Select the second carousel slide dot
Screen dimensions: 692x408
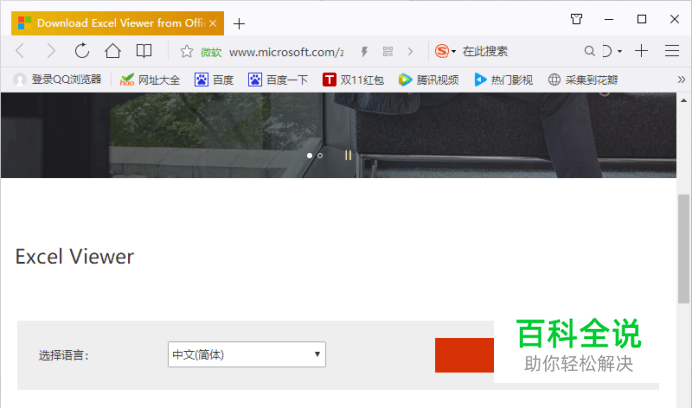pyautogui.click(x=320, y=155)
